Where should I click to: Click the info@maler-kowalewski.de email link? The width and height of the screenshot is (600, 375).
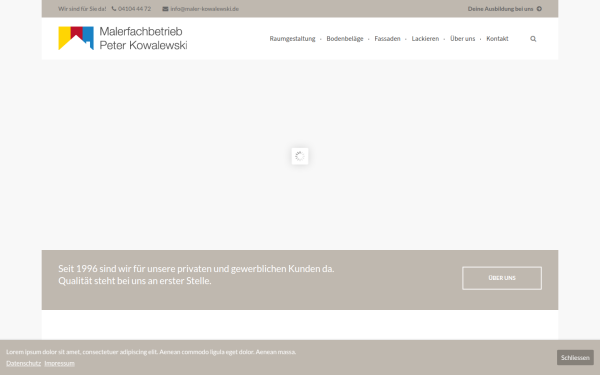pos(204,9)
